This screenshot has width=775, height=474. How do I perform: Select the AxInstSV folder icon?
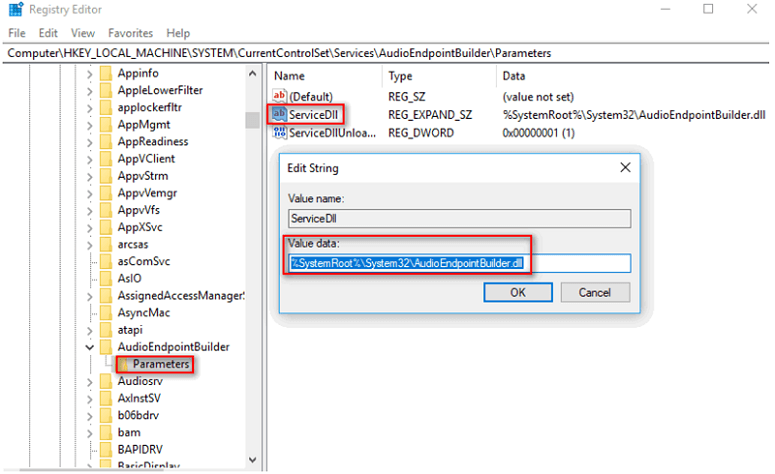[106, 398]
